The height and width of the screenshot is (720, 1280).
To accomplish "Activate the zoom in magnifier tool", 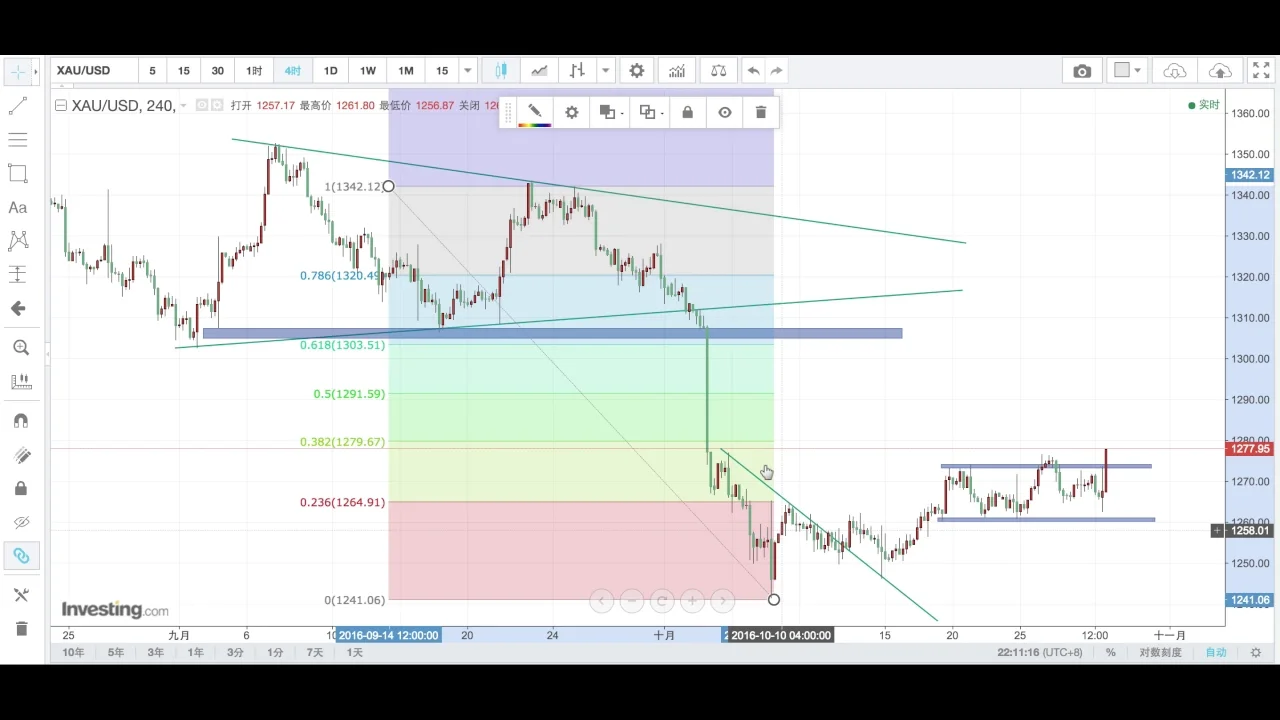I will [20, 347].
